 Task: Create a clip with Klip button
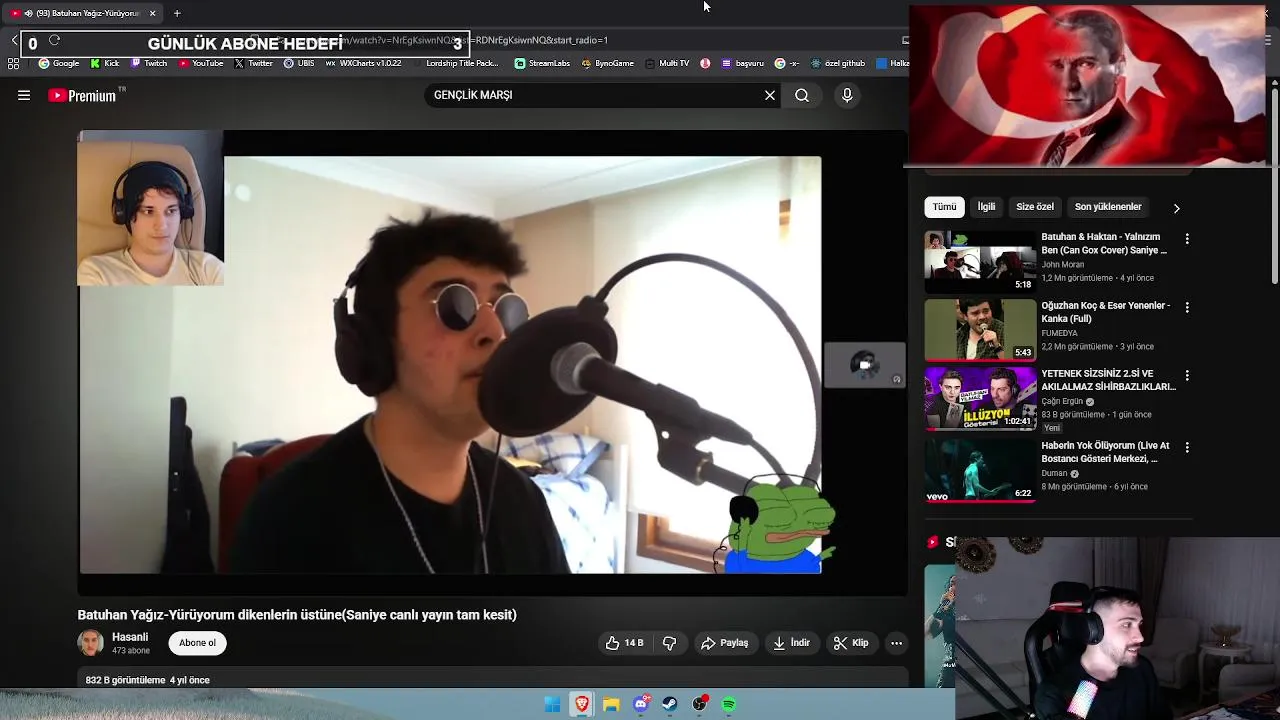click(852, 643)
